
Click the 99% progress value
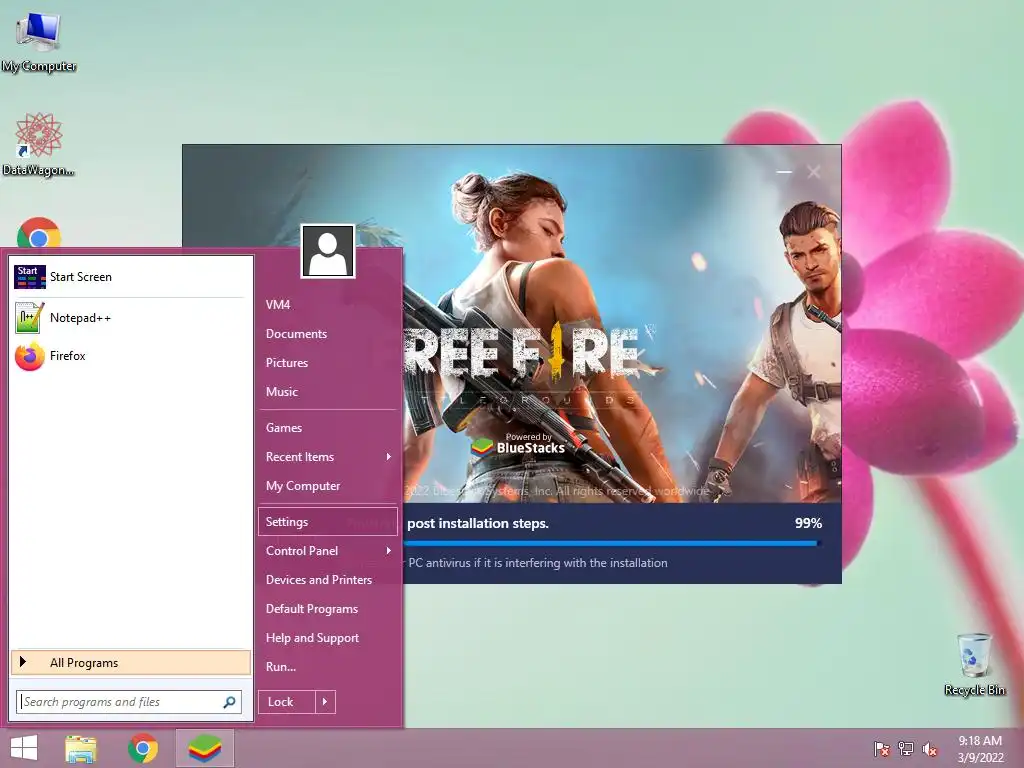(x=808, y=523)
